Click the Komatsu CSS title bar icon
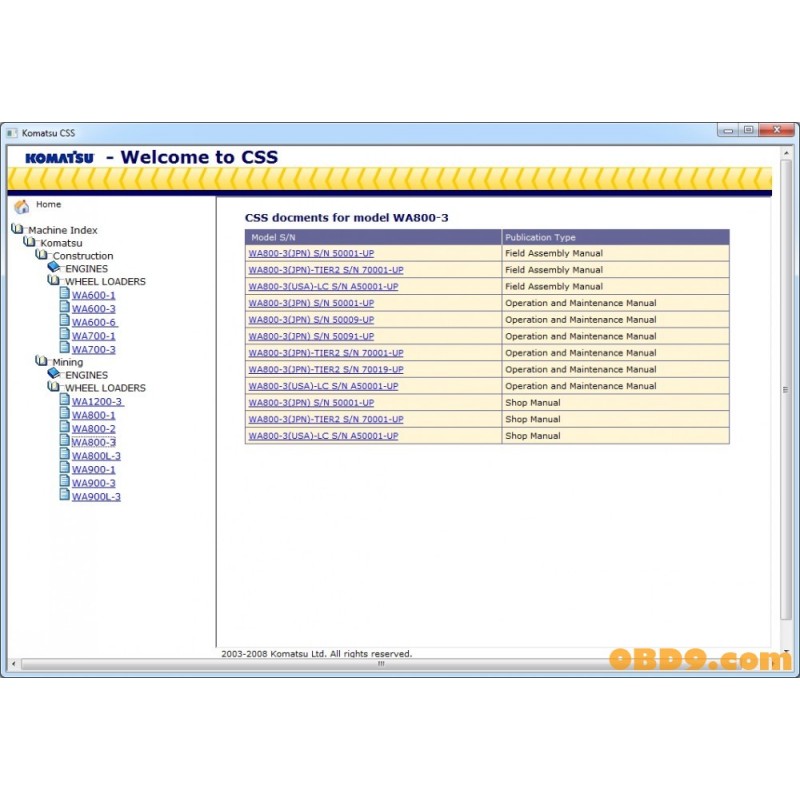800x800 pixels. click(12, 133)
